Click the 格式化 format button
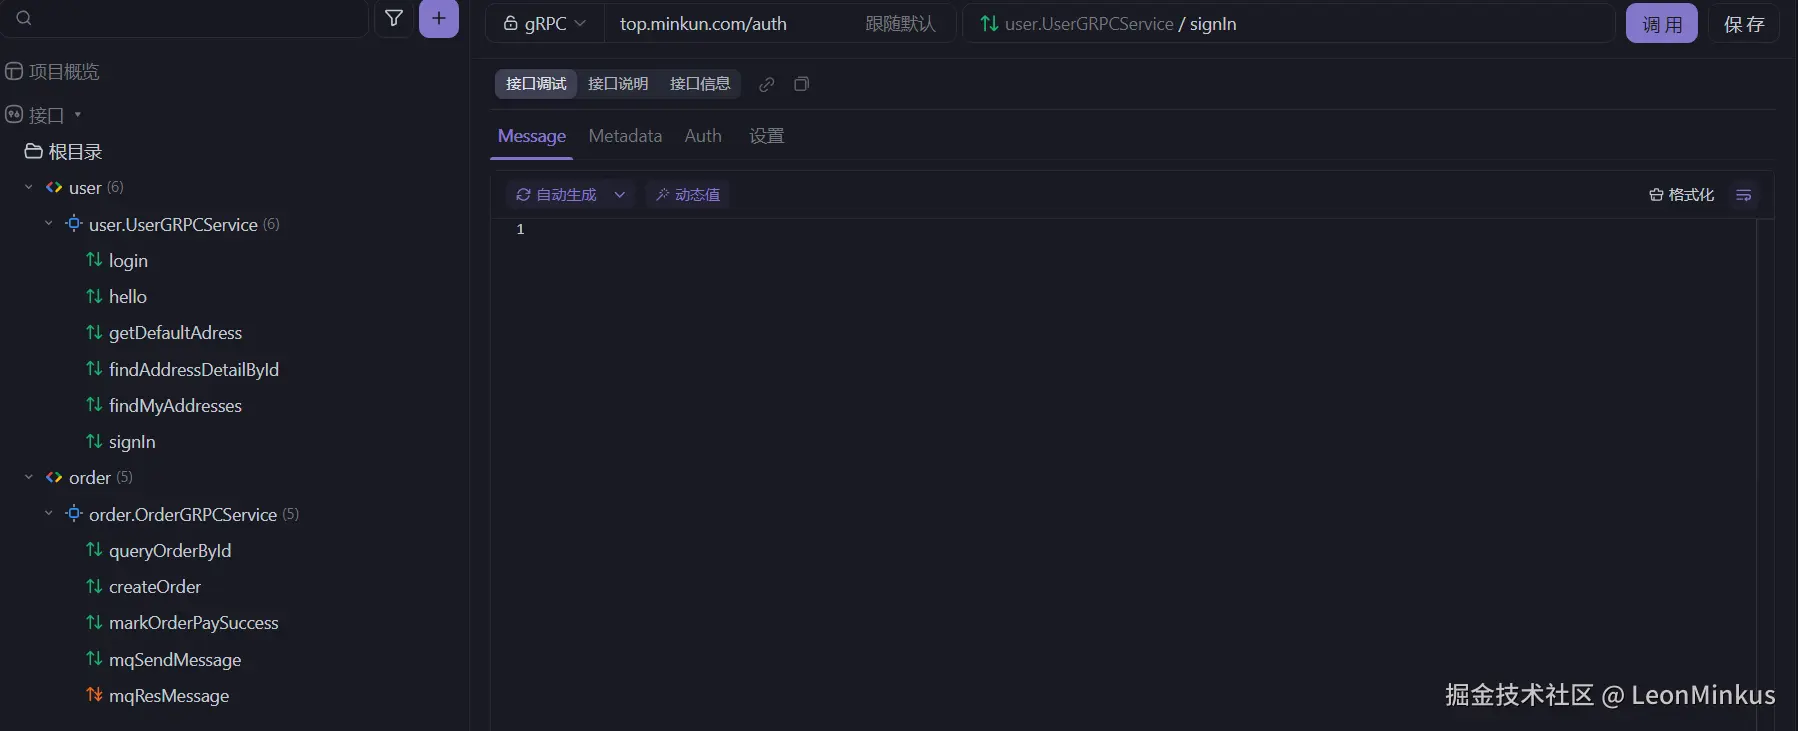The width and height of the screenshot is (1798, 731). point(1681,195)
